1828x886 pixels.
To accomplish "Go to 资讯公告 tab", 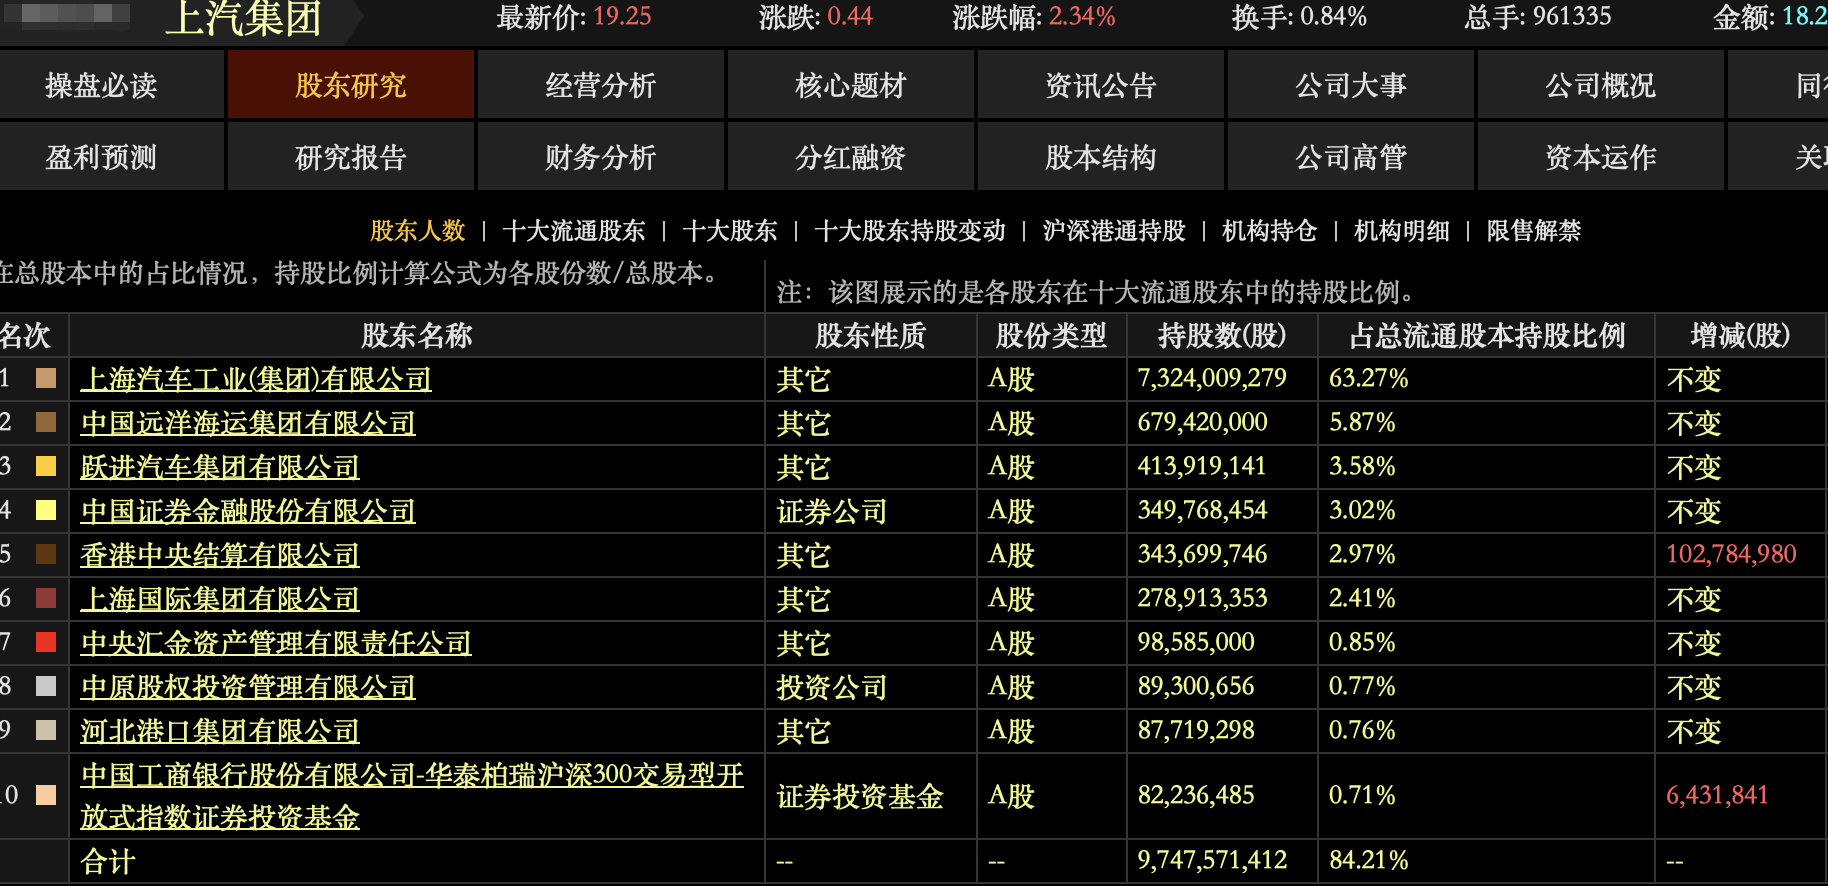I will point(1101,85).
